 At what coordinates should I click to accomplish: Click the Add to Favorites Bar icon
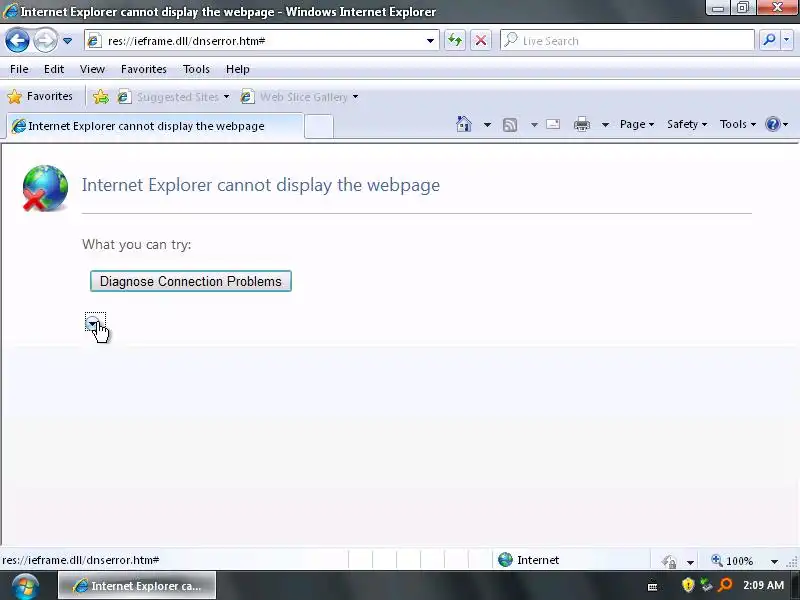pyautogui.click(x=101, y=96)
